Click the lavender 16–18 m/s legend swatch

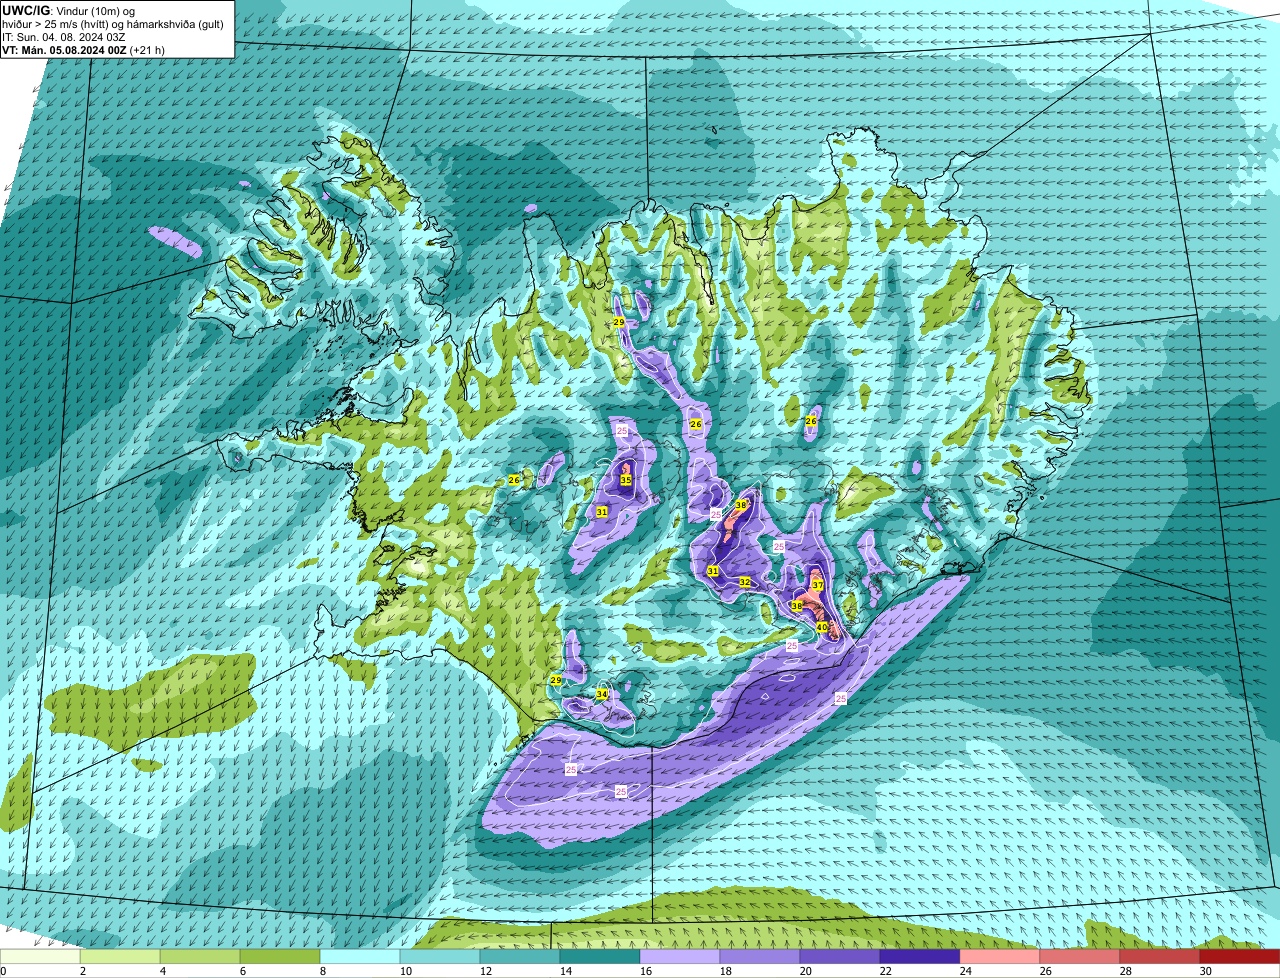tap(680, 957)
